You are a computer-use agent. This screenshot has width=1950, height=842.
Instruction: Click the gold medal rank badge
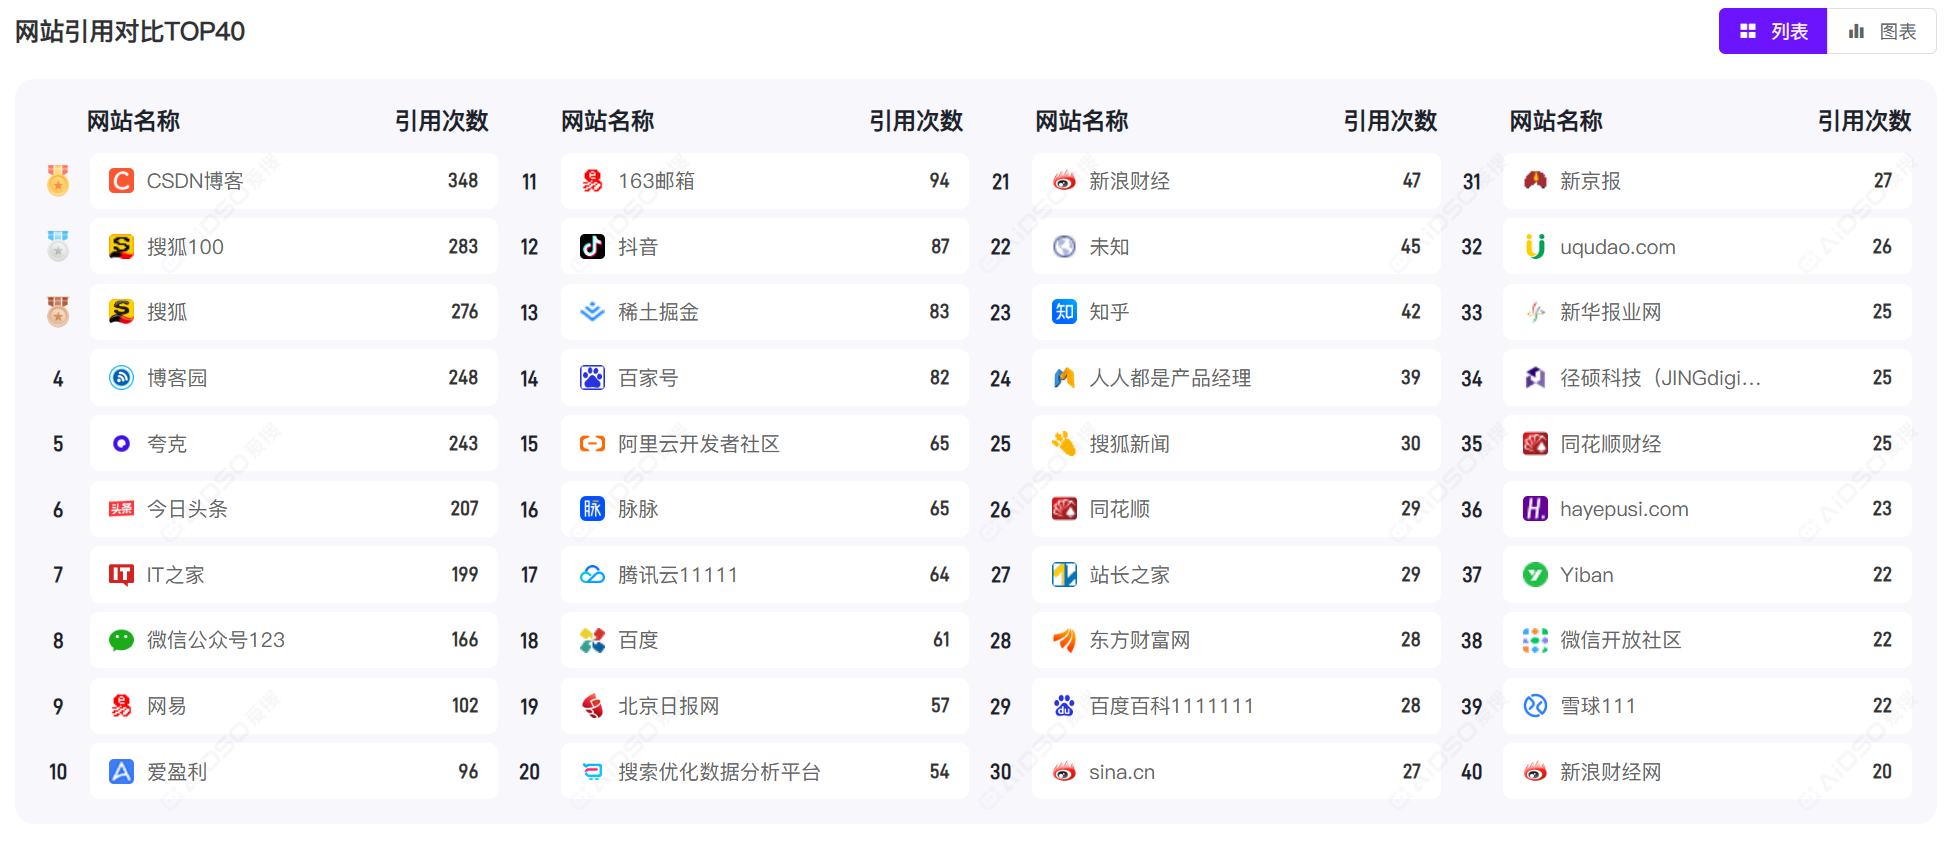(58, 181)
